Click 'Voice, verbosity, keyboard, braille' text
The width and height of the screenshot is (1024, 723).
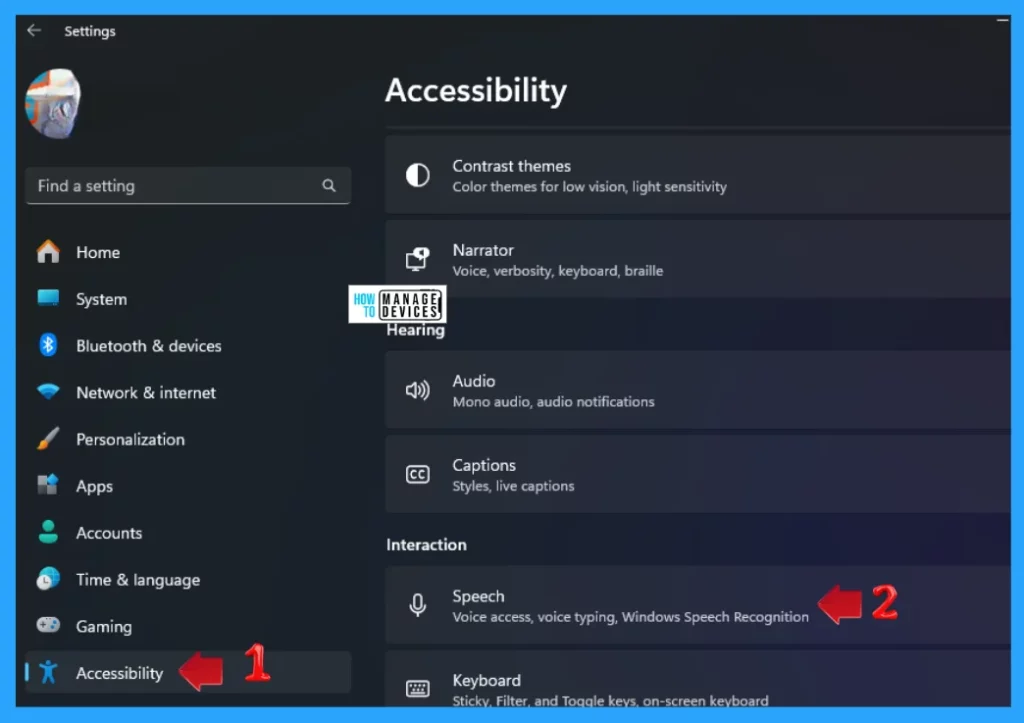pyautogui.click(x=558, y=271)
